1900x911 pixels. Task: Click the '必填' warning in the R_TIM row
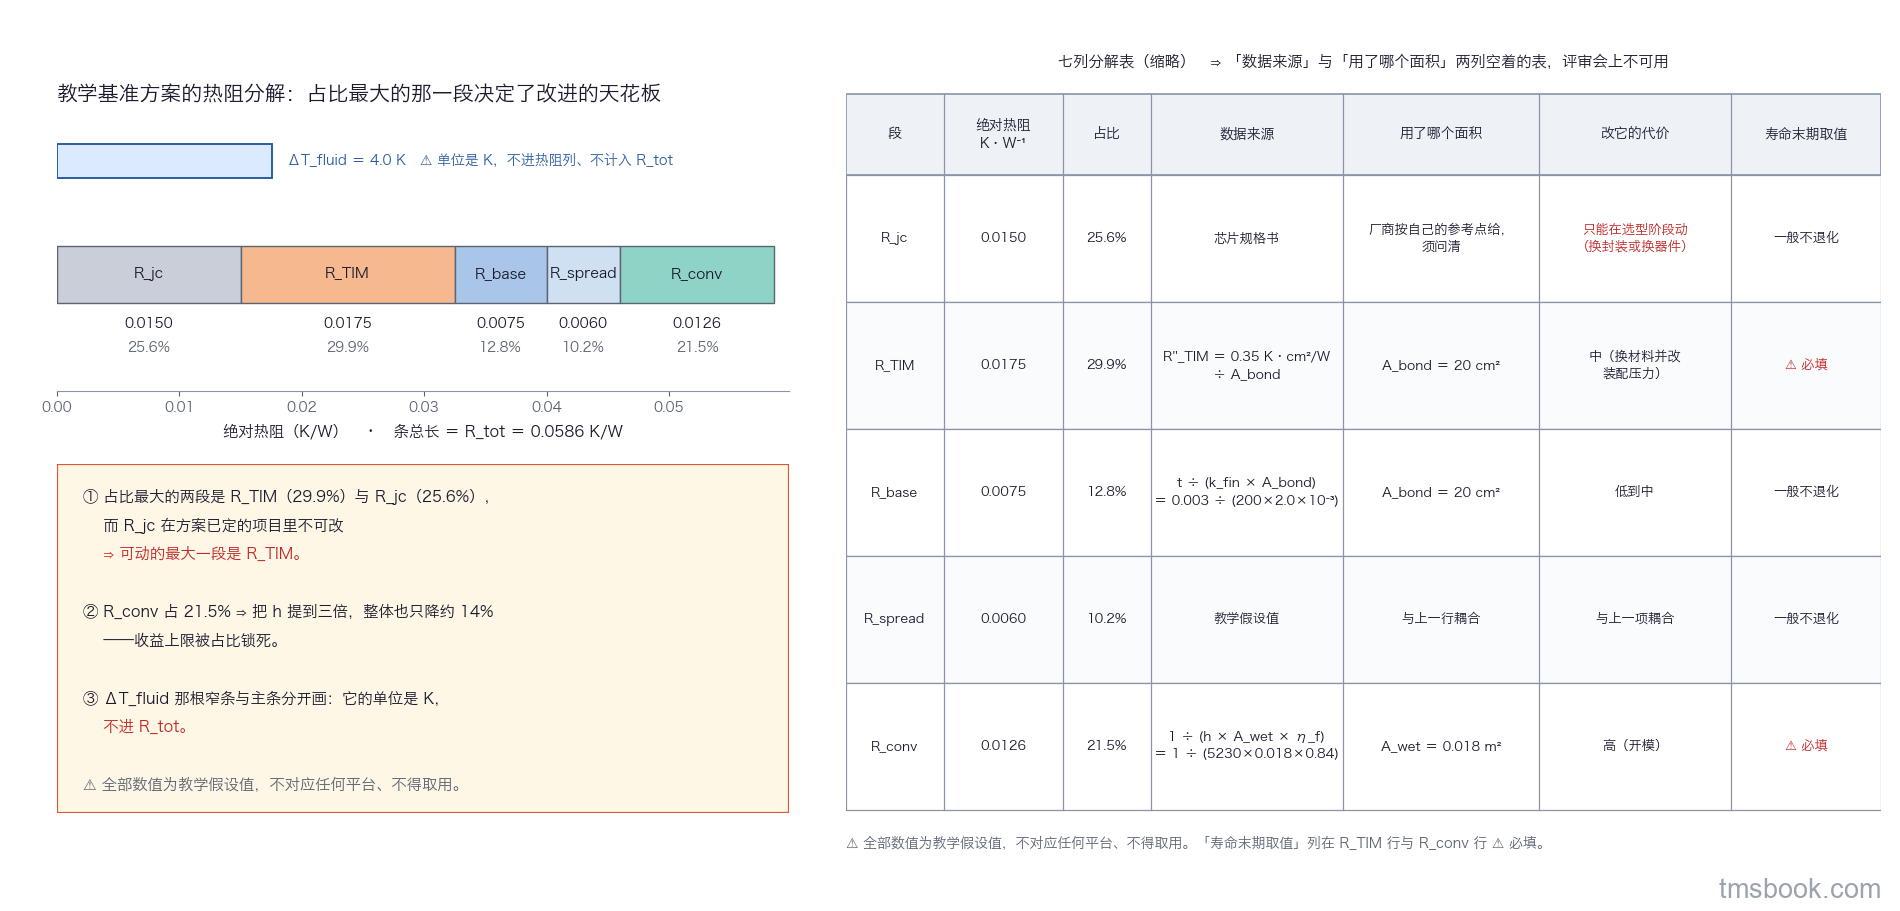coord(1806,365)
